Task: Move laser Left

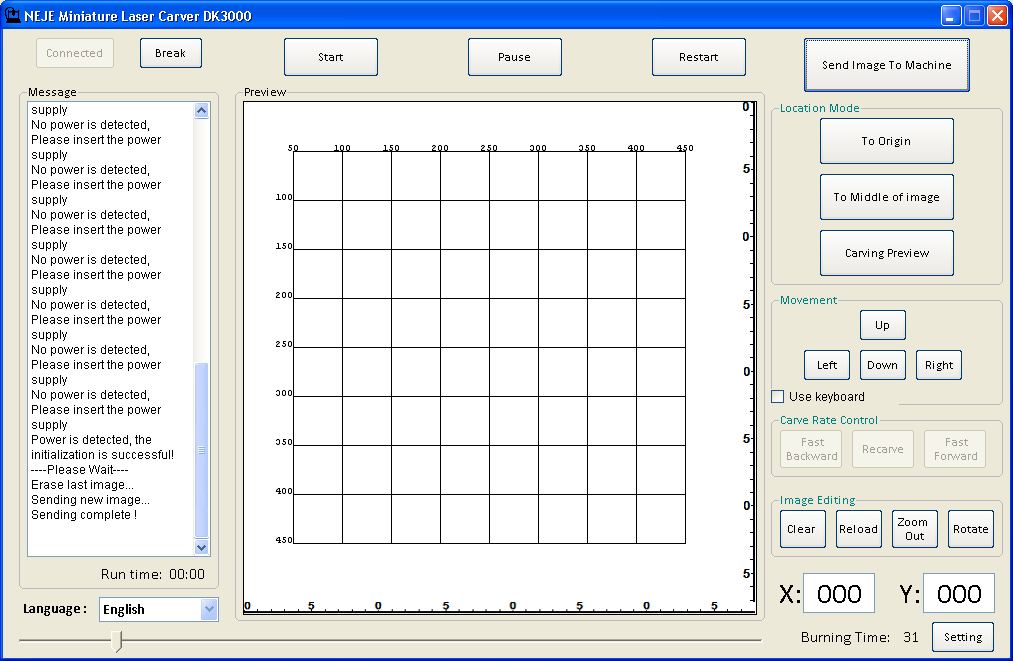Action: pos(827,365)
